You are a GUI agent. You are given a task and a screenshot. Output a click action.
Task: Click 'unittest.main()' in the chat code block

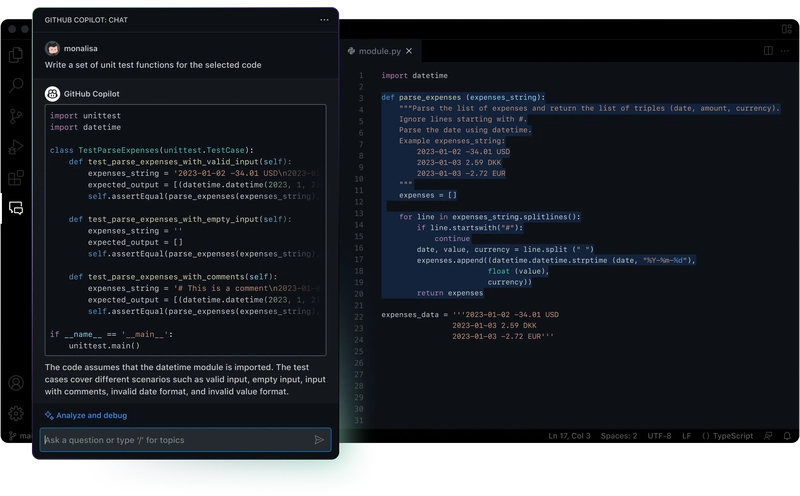click(104, 346)
